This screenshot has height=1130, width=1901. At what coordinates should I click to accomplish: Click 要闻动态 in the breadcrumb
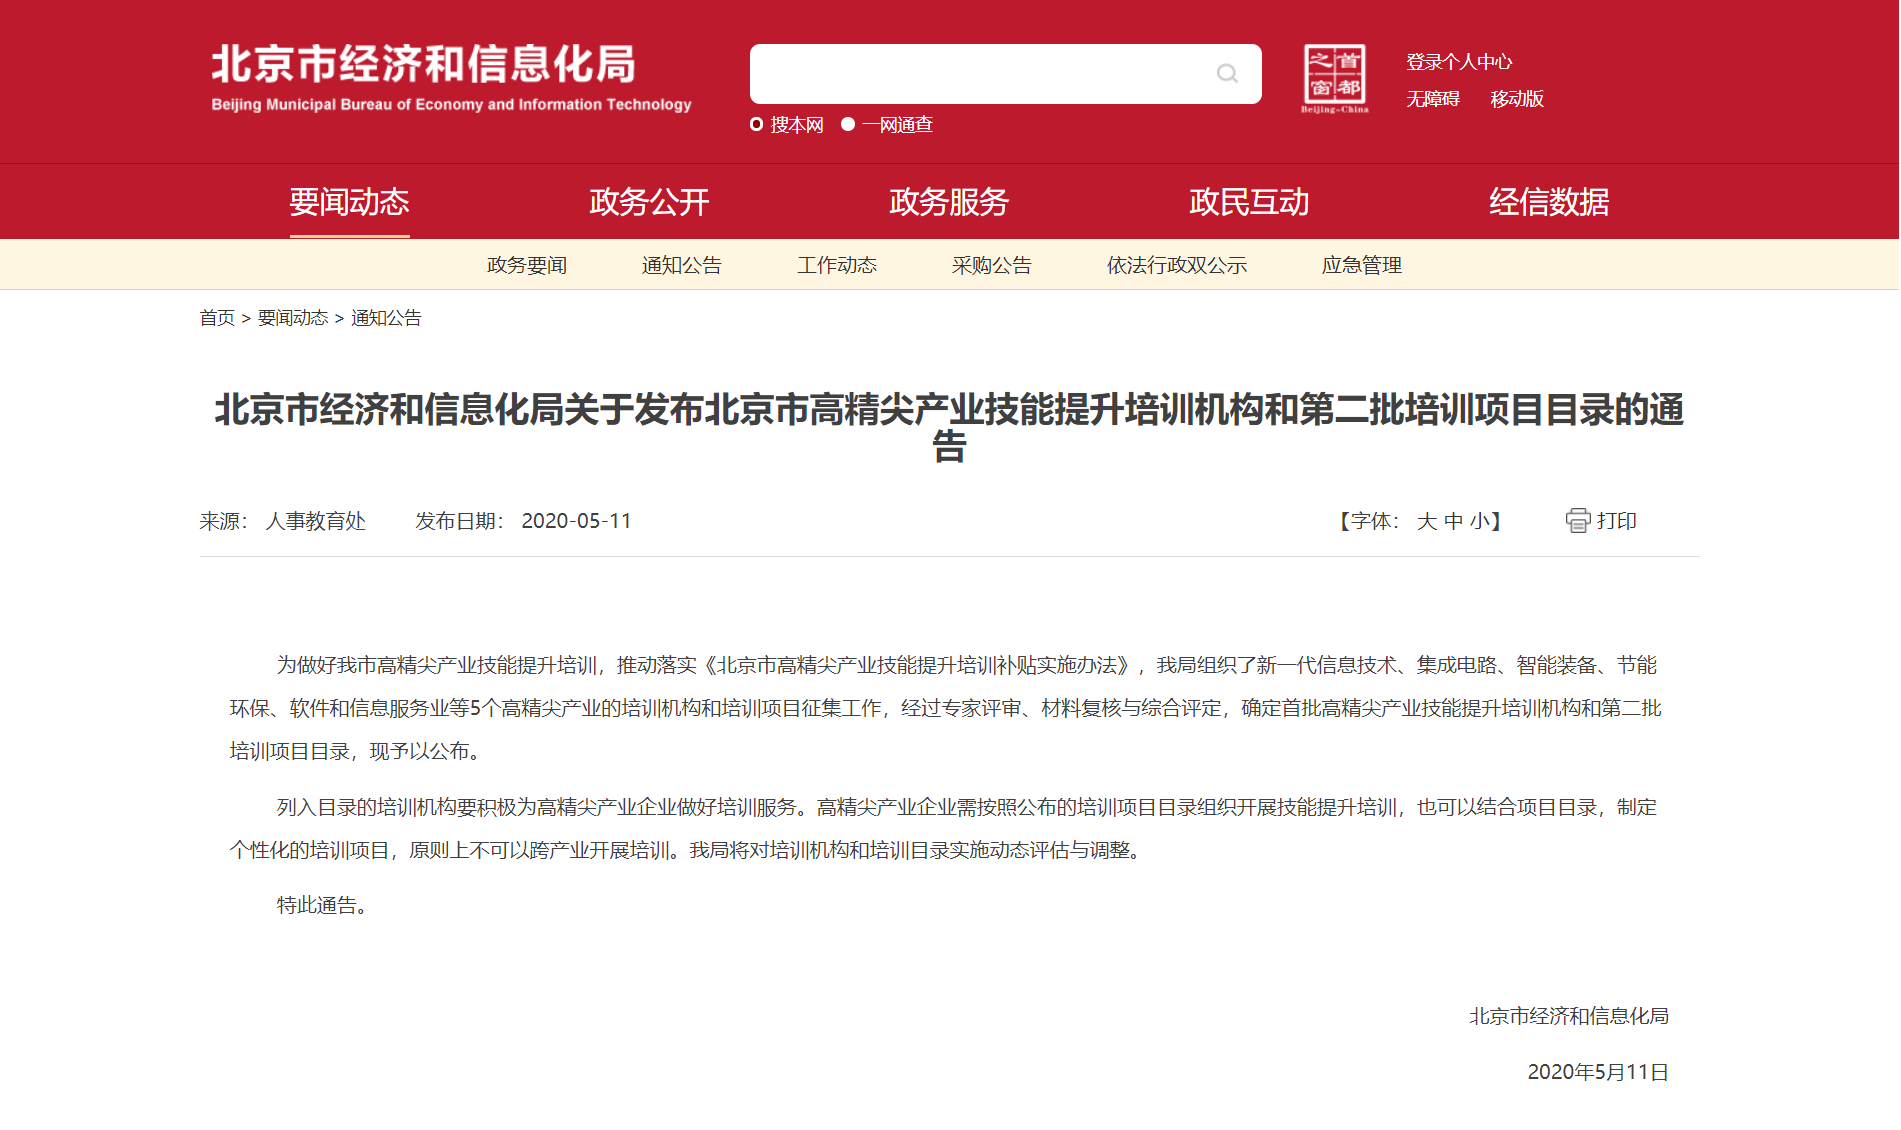pyautogui.click(x=293, y=318)
